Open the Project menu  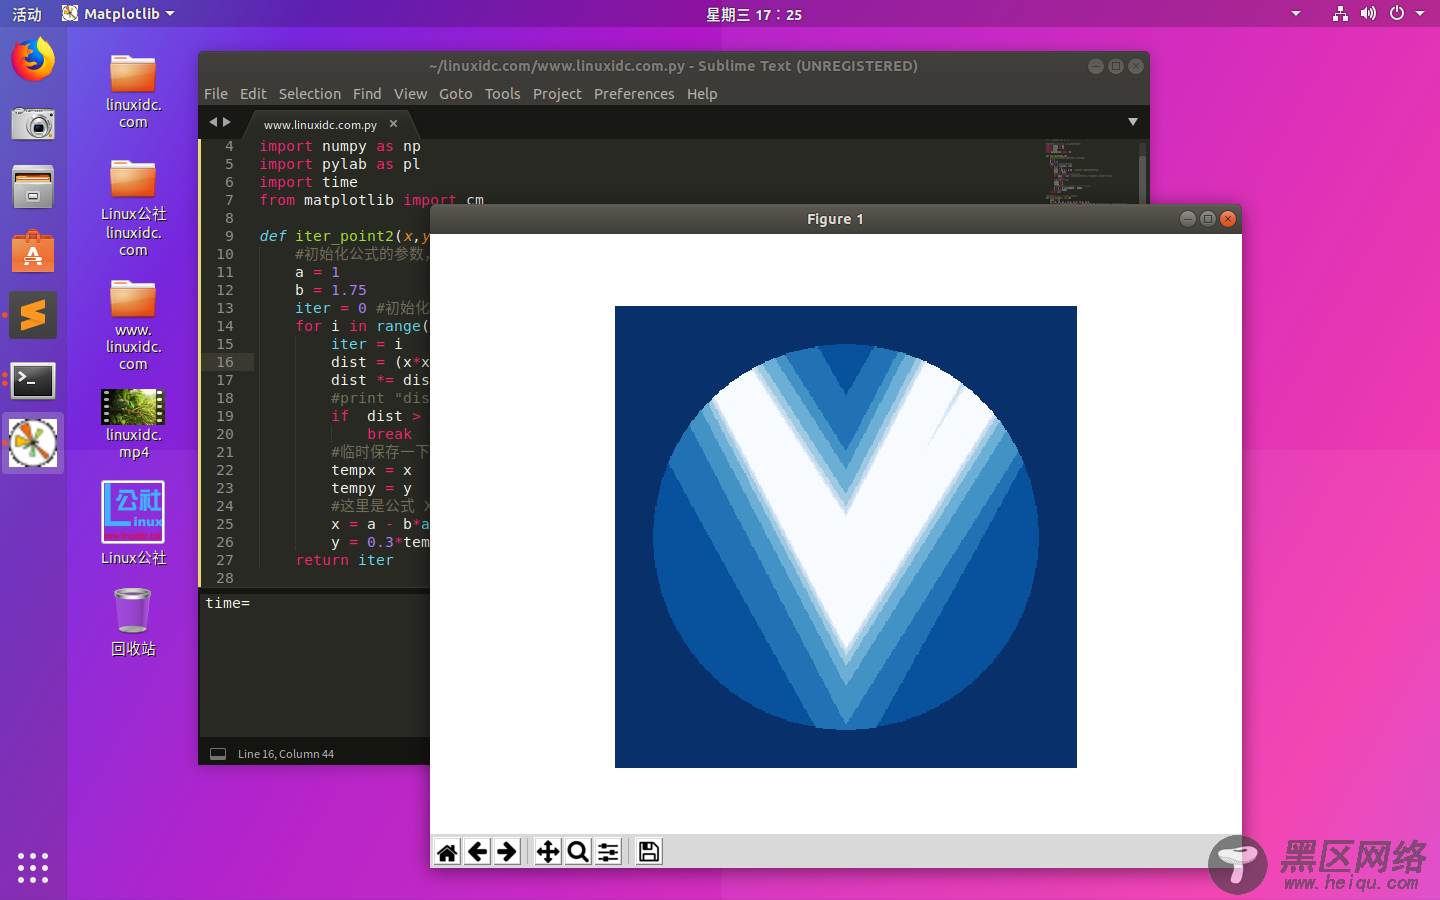point(557,94)
